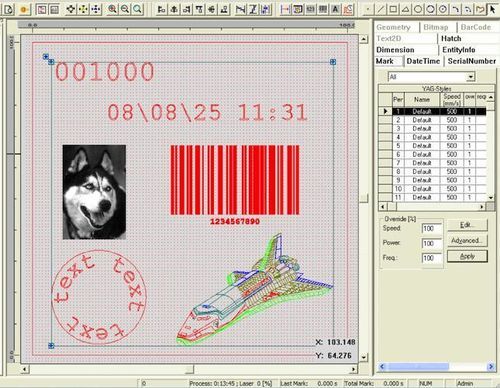Click the styles table scroll-right arrow

(x=482, y=207)
